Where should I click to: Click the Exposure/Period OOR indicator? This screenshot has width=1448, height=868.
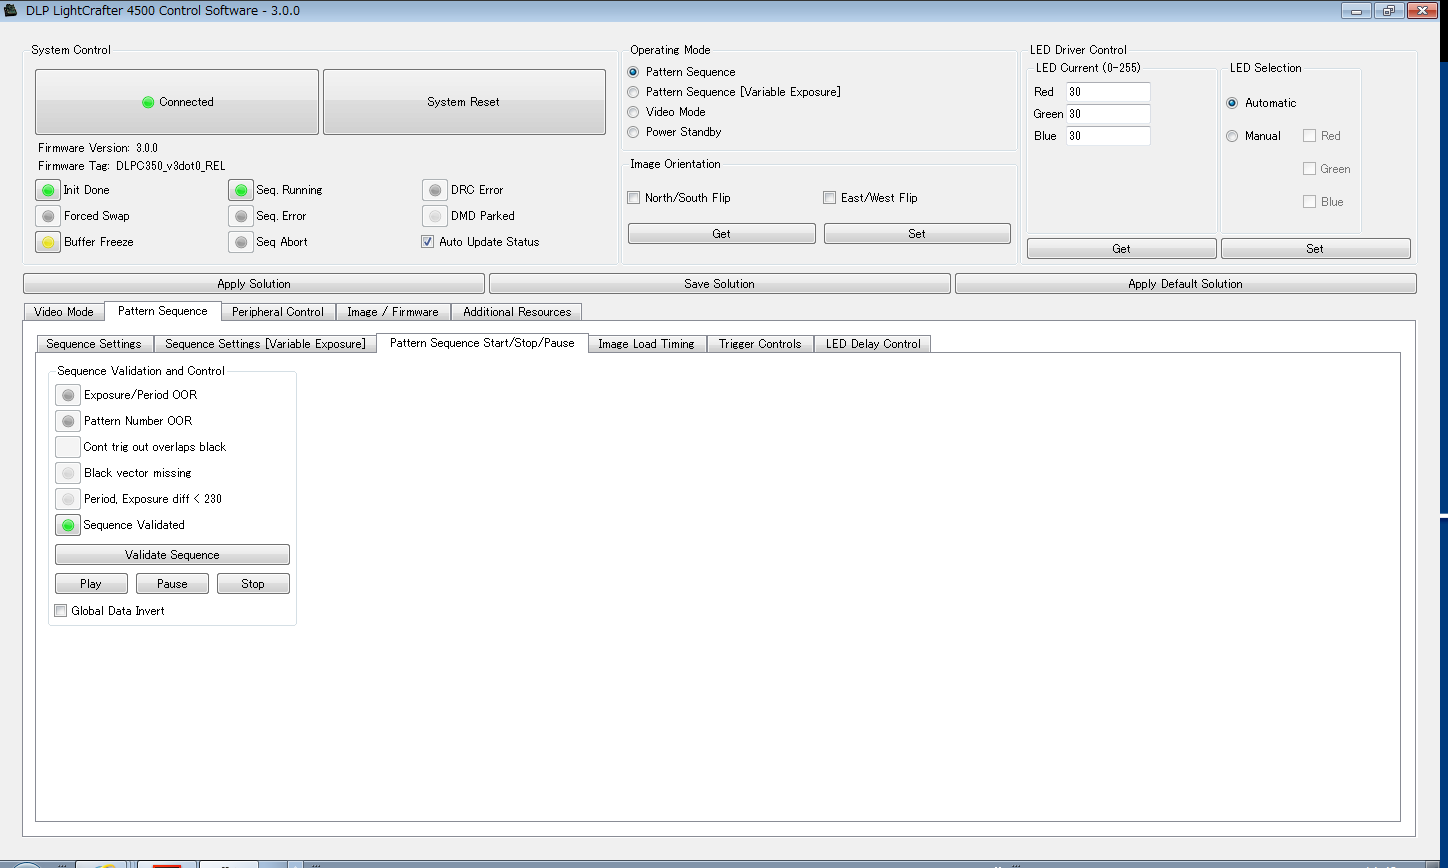[68, 395]
